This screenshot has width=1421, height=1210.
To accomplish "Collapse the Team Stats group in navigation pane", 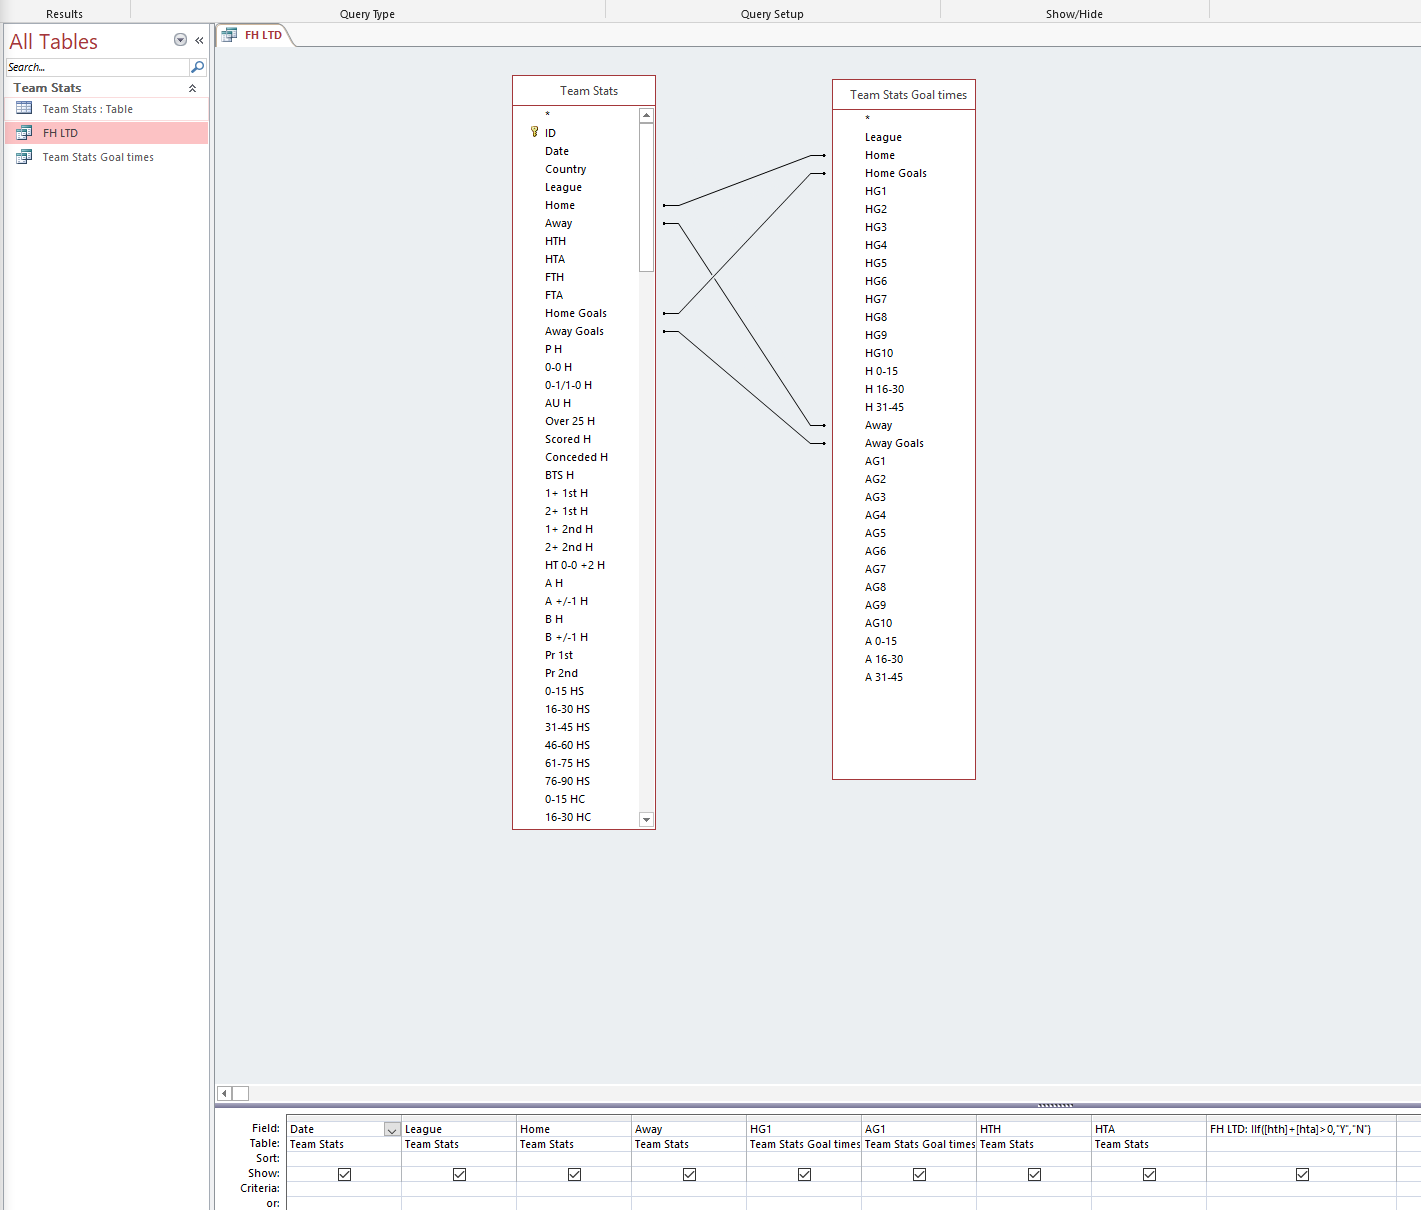I will (192, 88).
